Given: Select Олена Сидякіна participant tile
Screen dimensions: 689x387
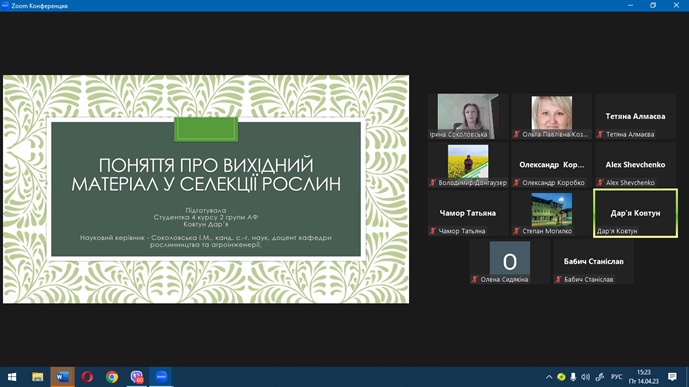Looking at the screenshot, I should [510, 261].
